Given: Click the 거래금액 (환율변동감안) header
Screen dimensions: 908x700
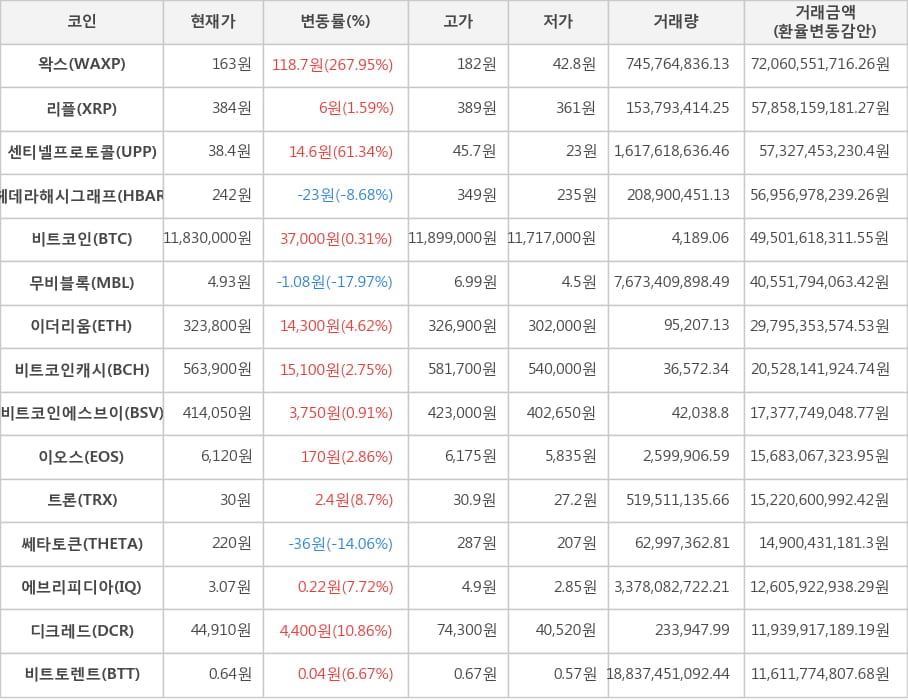Looking at the screenshot, I should pos(825,21).
